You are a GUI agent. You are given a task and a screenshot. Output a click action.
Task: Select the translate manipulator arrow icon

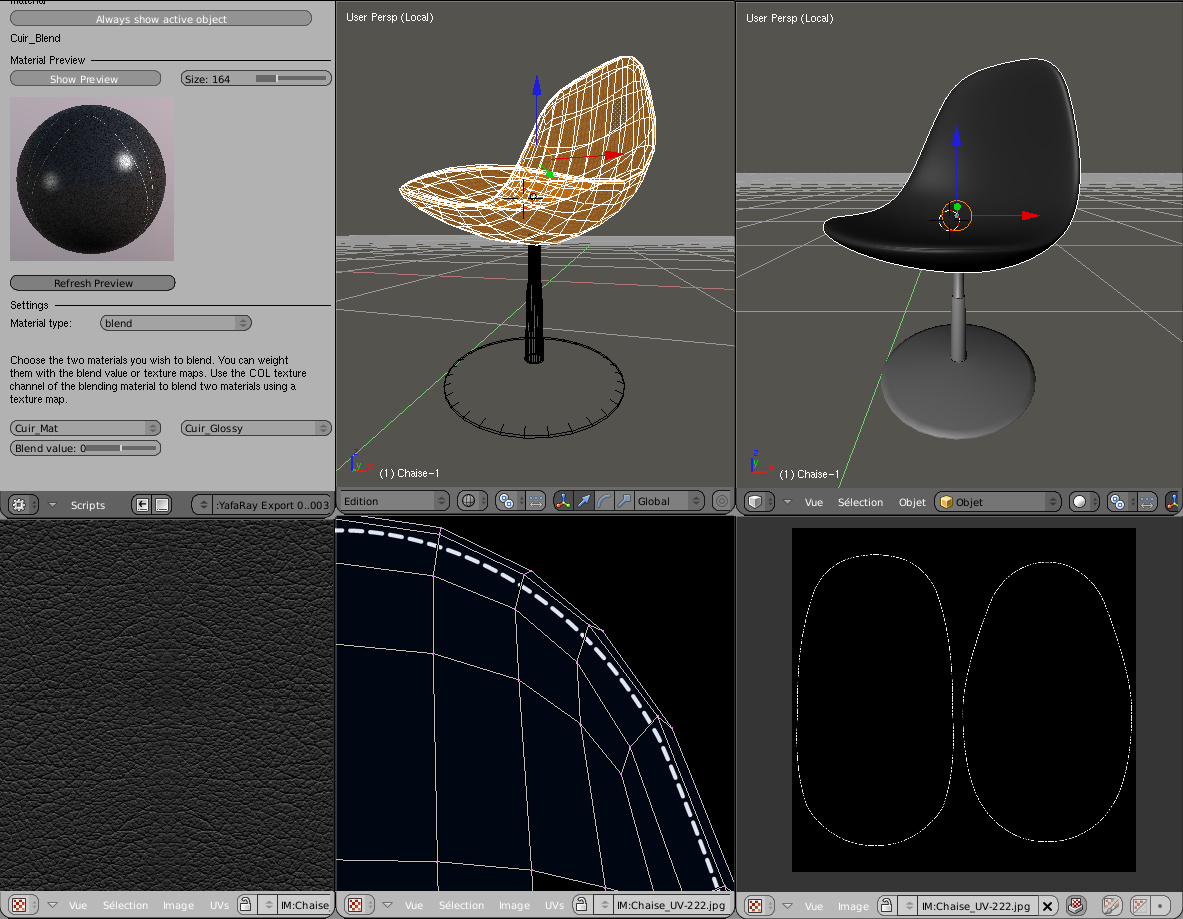click(583, 501)
